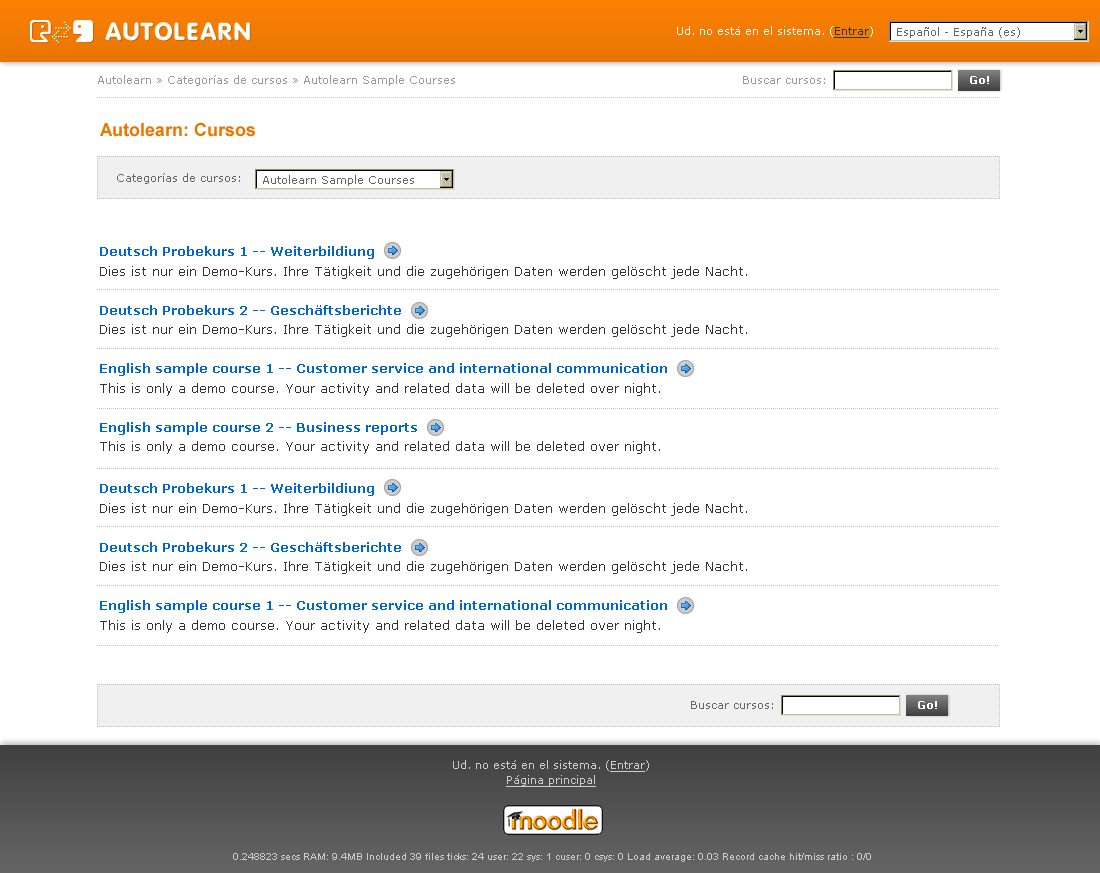Click arrow icon beside first English sample course 1

pyautogui.click(x=685, y=368)
